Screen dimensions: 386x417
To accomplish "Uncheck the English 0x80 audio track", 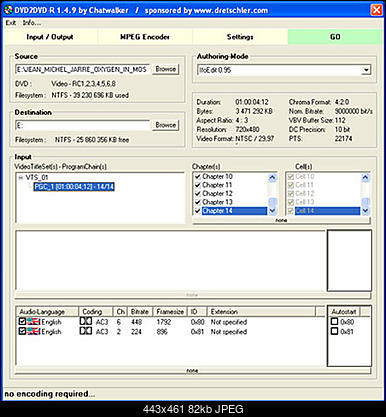I will [x=22, y=321].
